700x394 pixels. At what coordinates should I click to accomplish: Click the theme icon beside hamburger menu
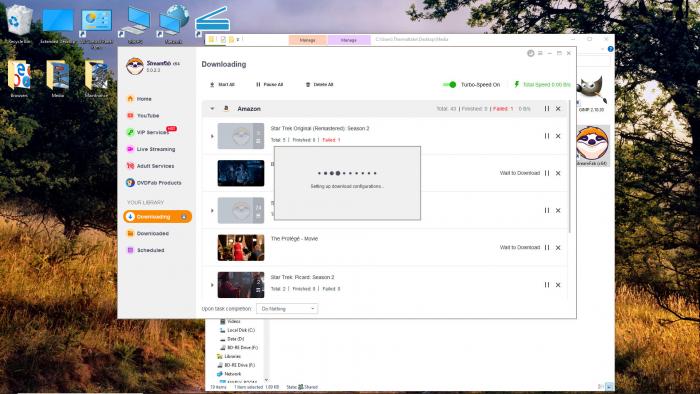(x=530, y=53)
